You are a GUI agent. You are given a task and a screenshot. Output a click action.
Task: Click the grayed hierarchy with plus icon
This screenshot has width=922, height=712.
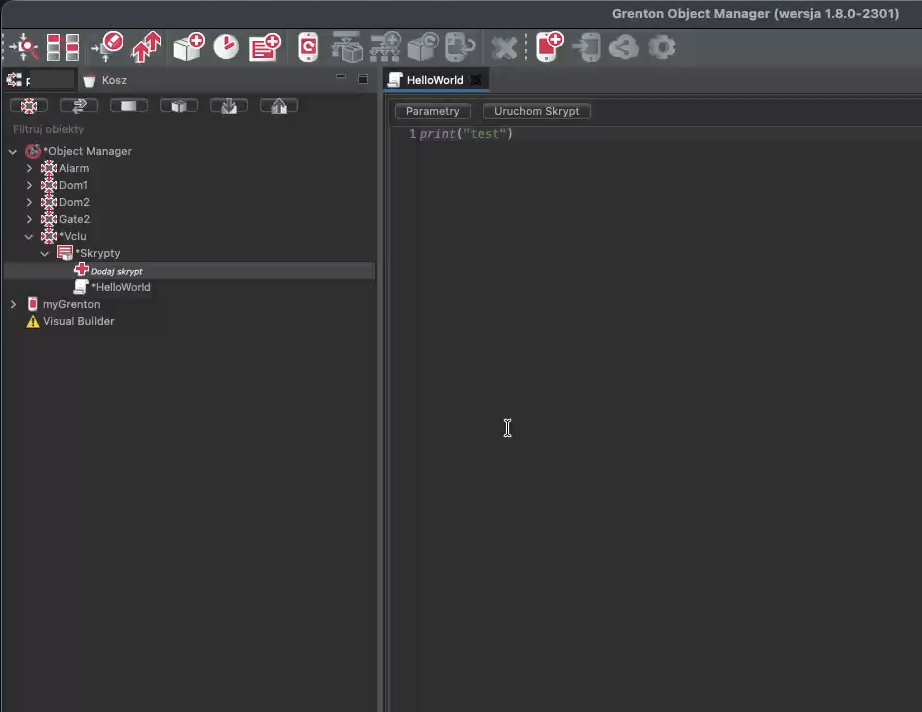[385, 47]
